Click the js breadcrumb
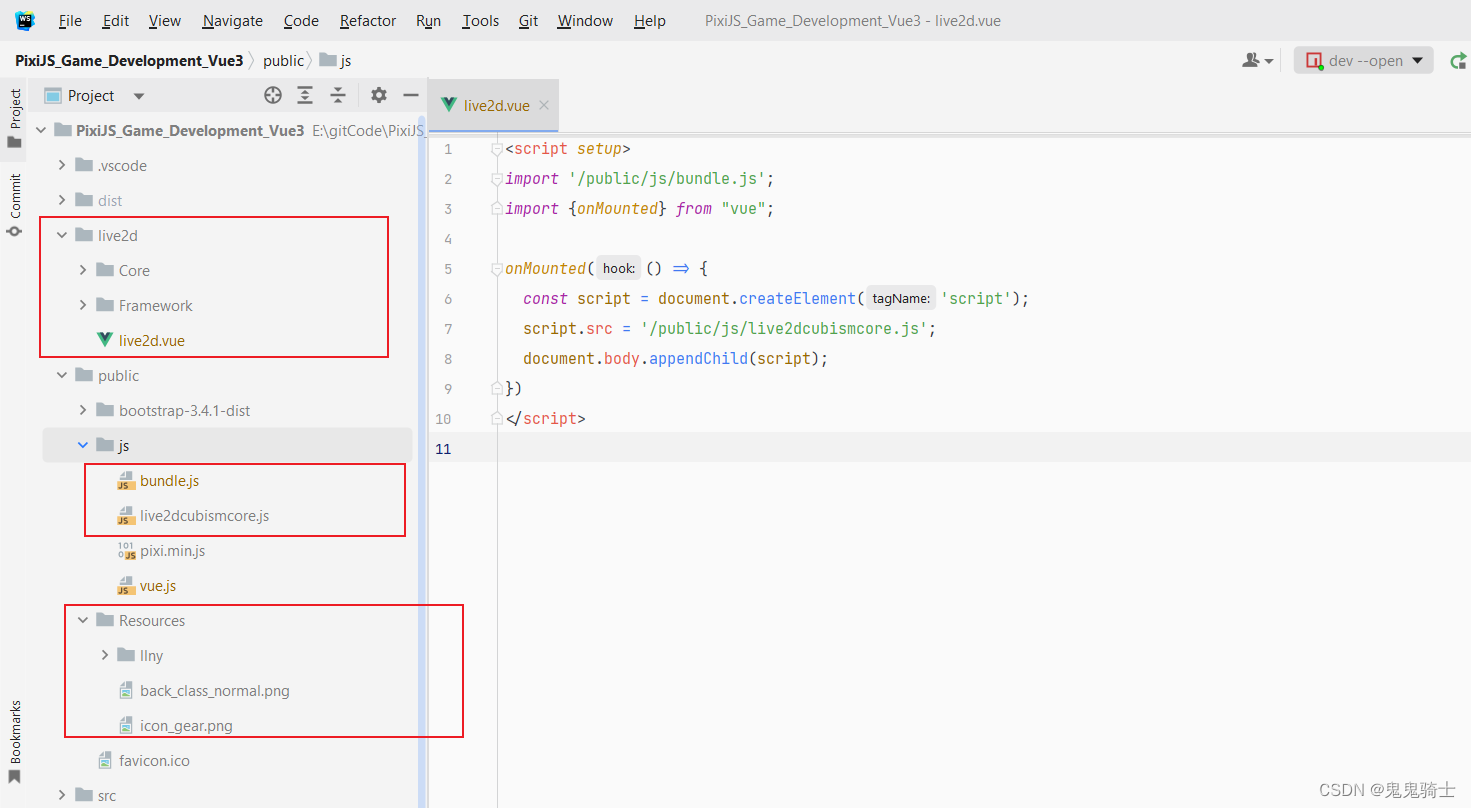The image size is (1471, 808). point(337,61)
